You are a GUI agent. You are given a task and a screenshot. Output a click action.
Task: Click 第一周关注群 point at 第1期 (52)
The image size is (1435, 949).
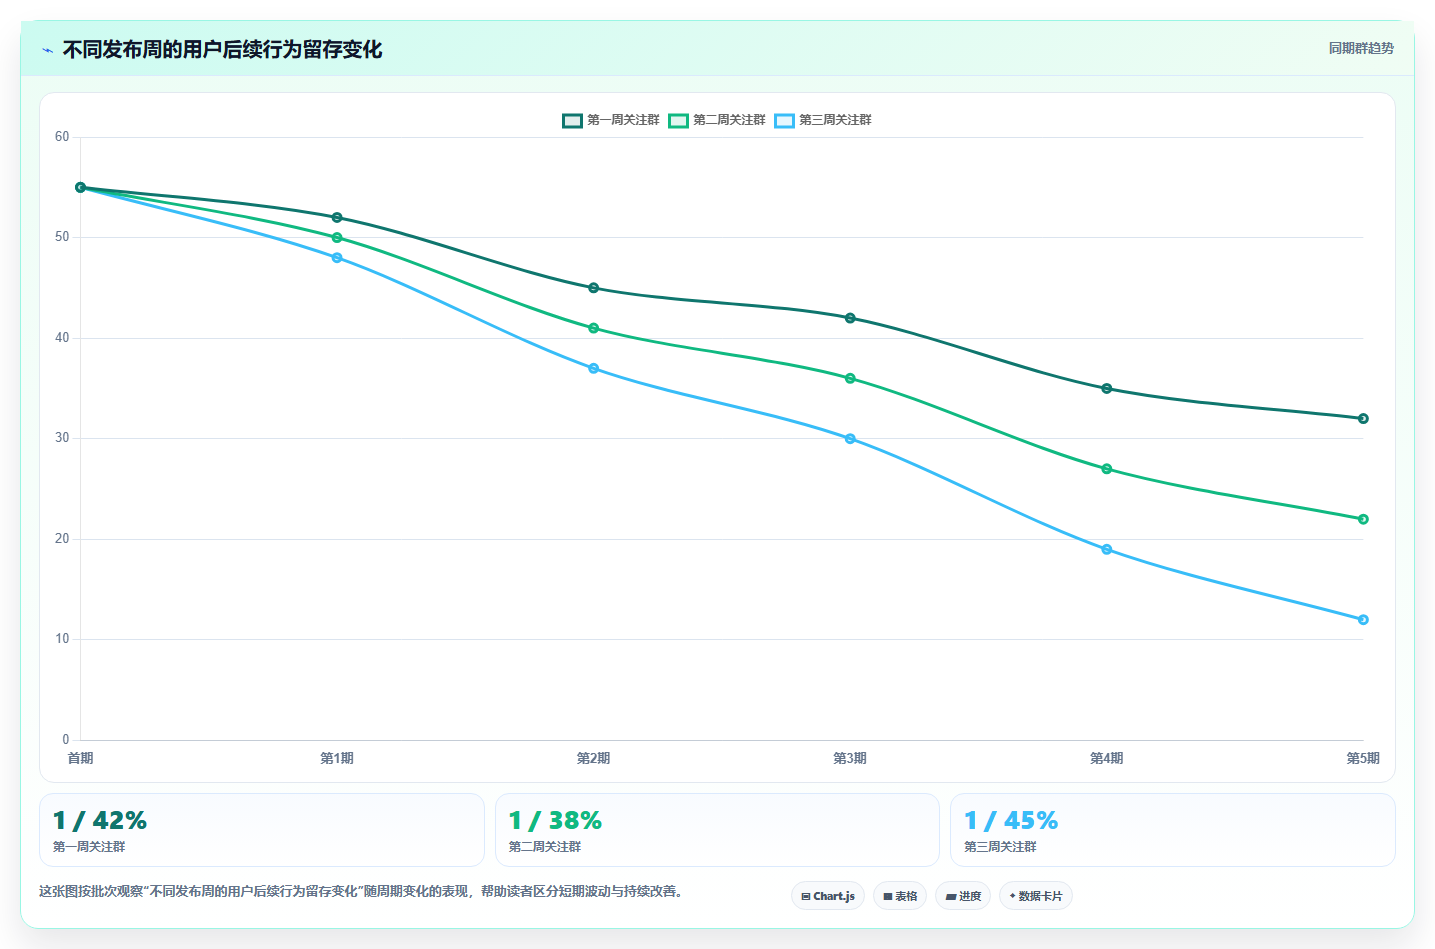coord(337,217)
